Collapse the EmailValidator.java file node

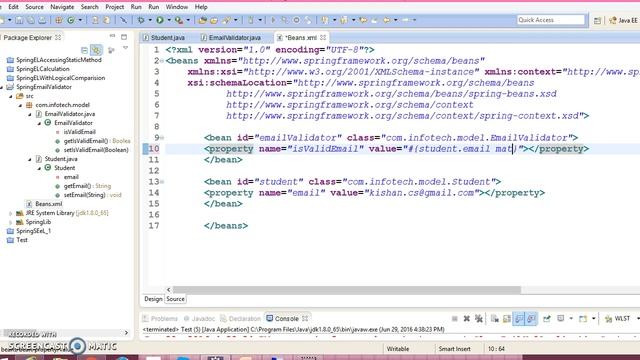click(x=30, y=114)
